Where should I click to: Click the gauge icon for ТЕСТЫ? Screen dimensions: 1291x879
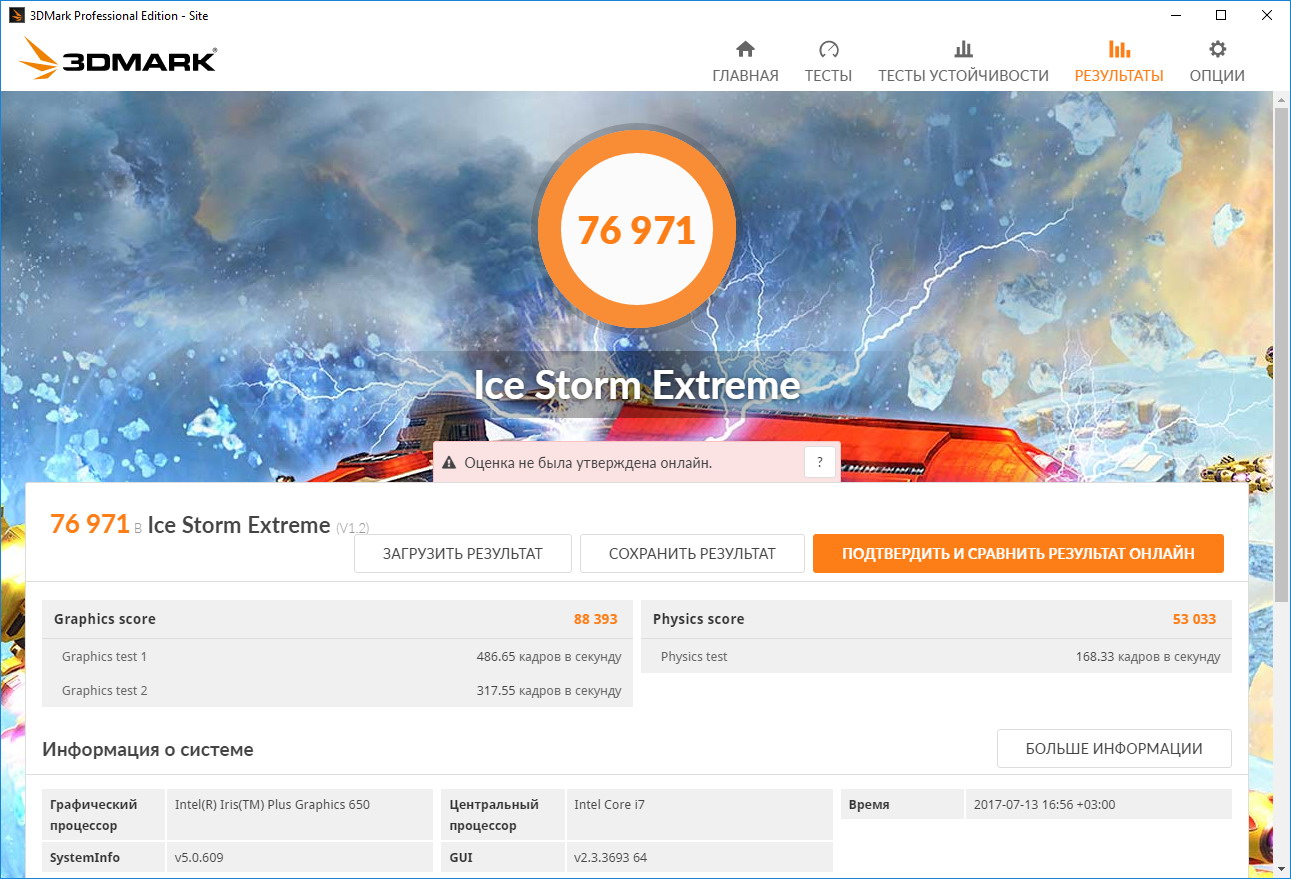pyautogui.click(x=828, y=50)
